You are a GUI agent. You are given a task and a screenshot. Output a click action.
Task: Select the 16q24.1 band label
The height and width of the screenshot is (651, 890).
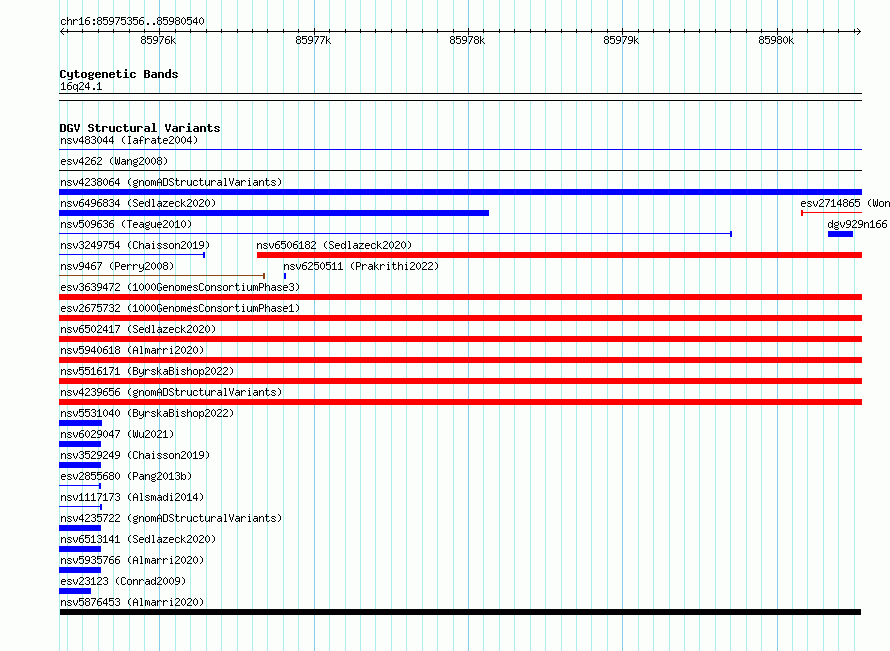tap(81, 86)
